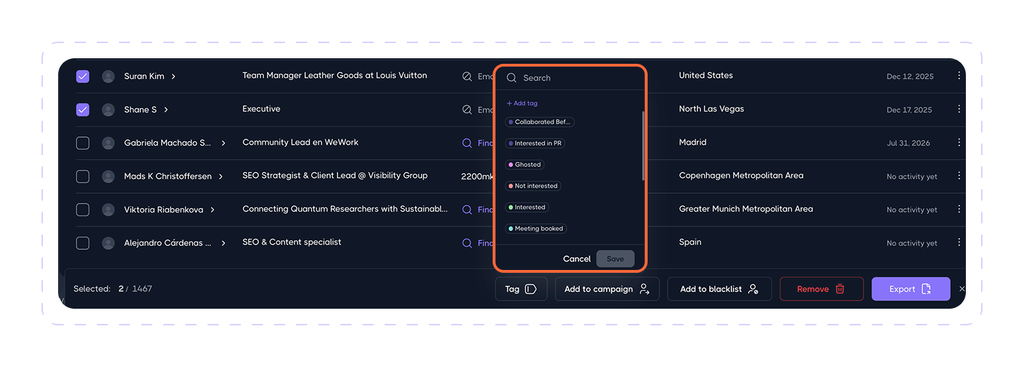Image resolution: width=1024 pixels, height=367 pixels.
Task: Click Mads K Christoffersen's avatar icon
Action: pyautogui.click(x=108, y=176)
